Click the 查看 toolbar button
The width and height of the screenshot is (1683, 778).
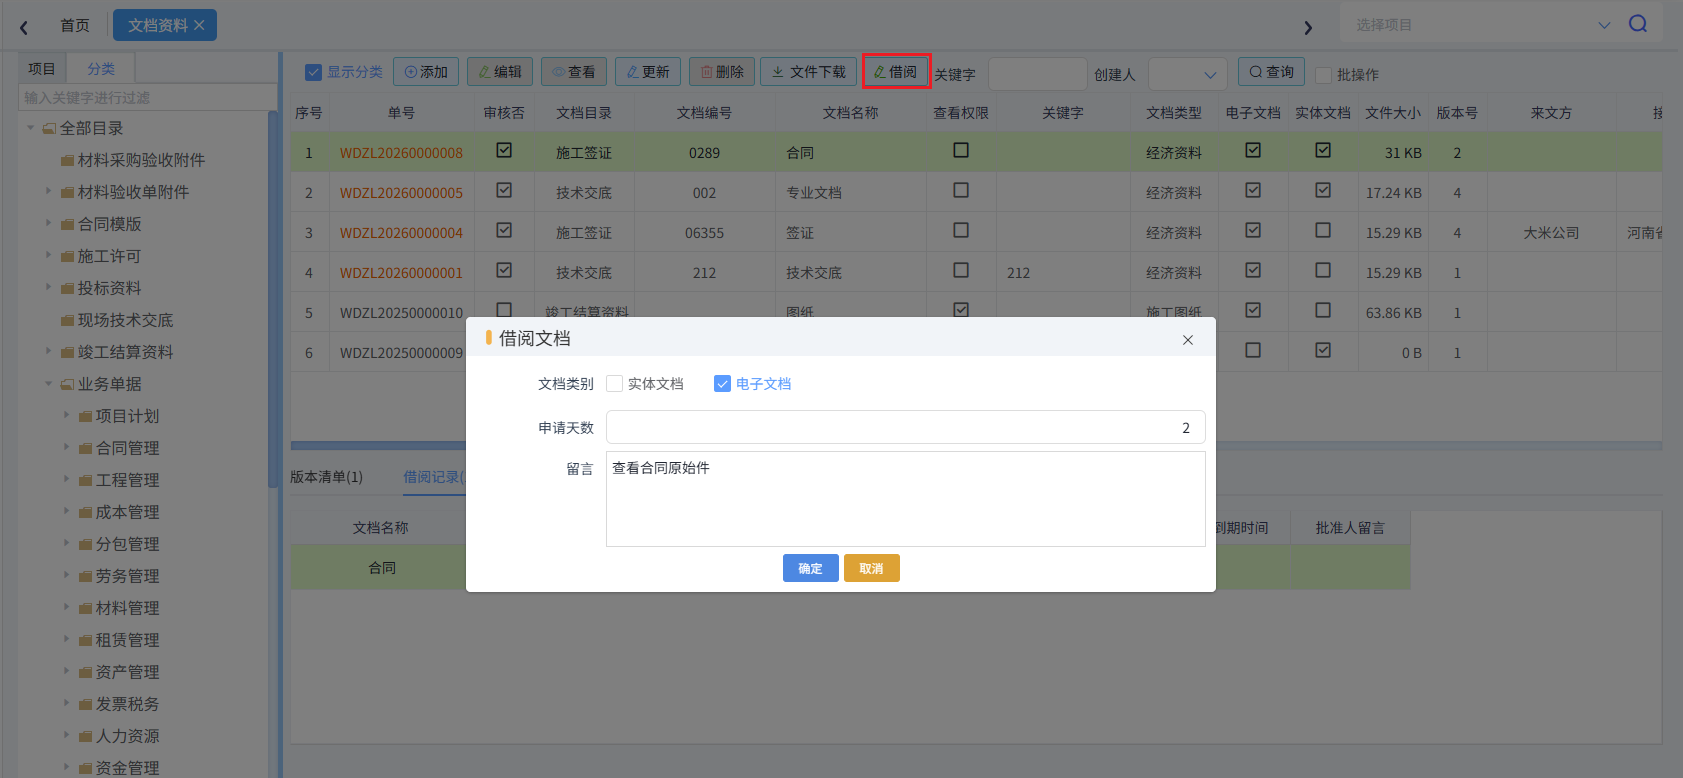pyautogui.click(x=574, y=72)
